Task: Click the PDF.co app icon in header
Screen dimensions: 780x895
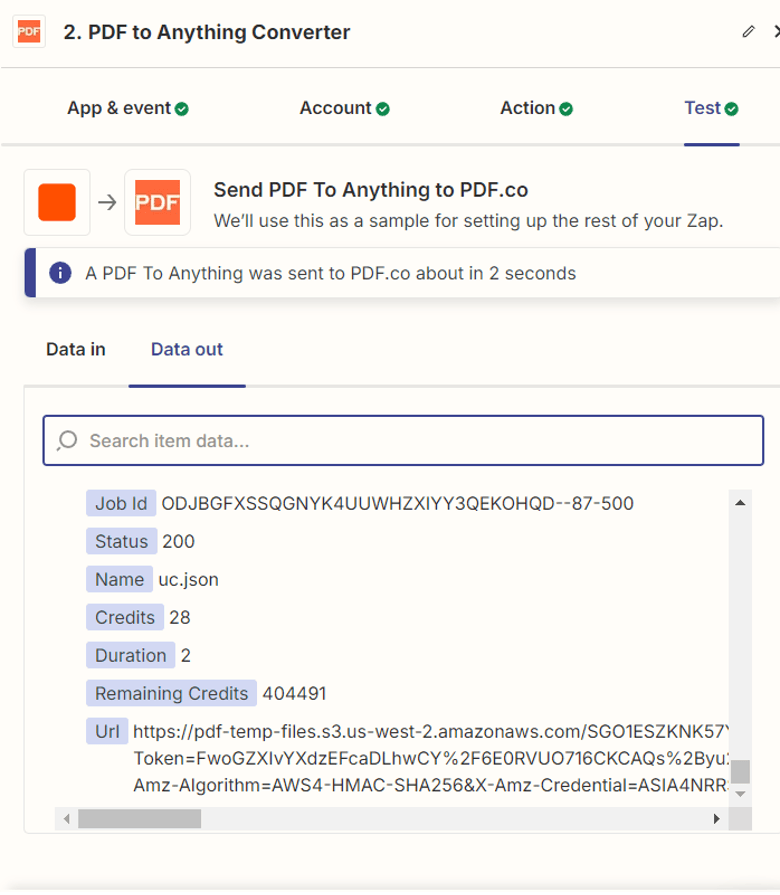Action: coord(29,32)
